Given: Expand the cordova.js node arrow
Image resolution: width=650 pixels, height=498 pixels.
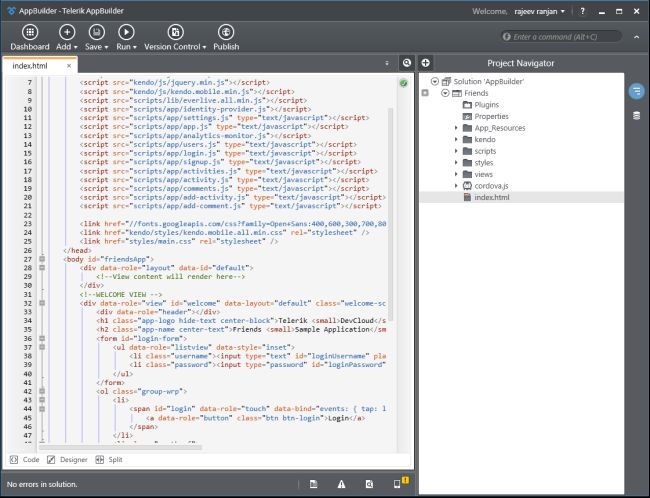Looking at the screenshot, I should [456, 186].
